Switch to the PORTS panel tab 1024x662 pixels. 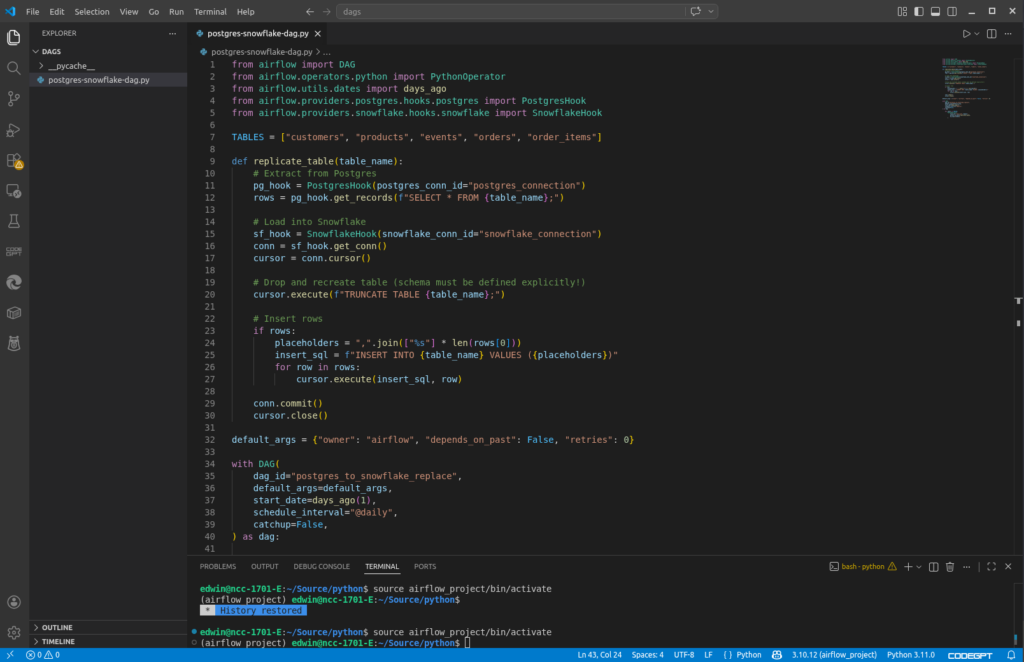tap(424, 567)
